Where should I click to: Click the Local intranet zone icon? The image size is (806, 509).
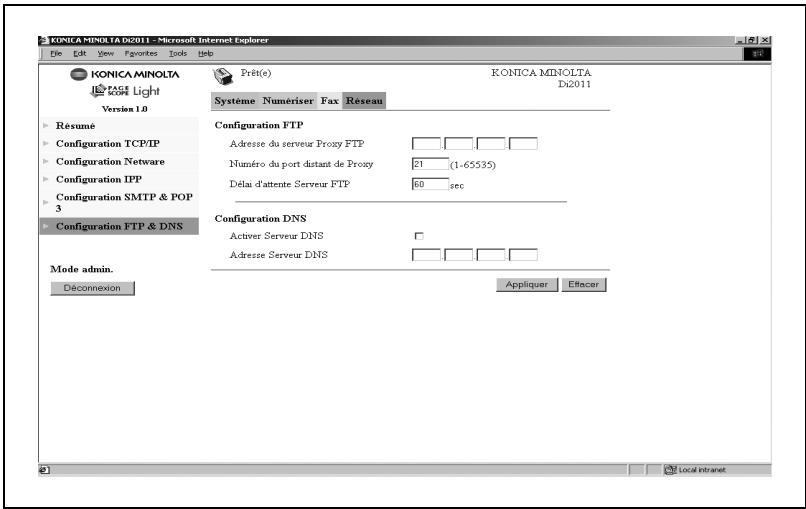pyautogui.click(x=670, y=469)
